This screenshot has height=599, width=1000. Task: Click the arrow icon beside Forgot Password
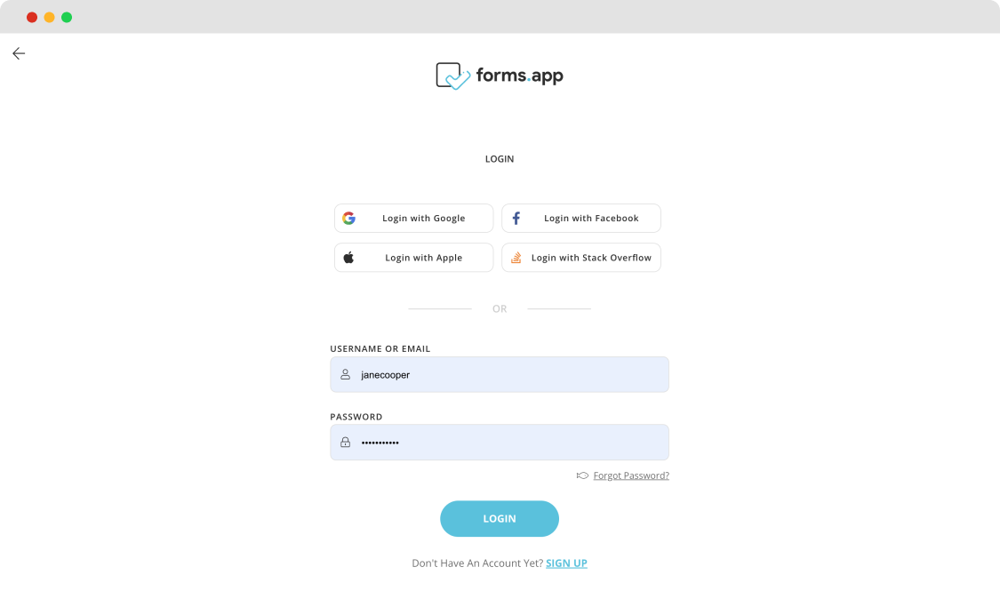[x=581, y=475]
